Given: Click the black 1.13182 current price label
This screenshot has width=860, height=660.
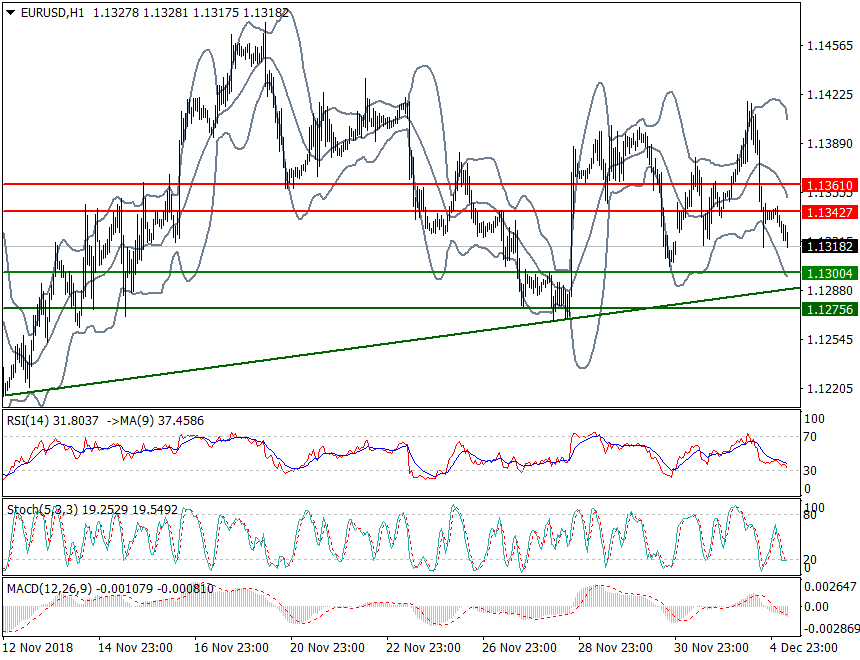Looking at the screenshot, I should (830, 246).
